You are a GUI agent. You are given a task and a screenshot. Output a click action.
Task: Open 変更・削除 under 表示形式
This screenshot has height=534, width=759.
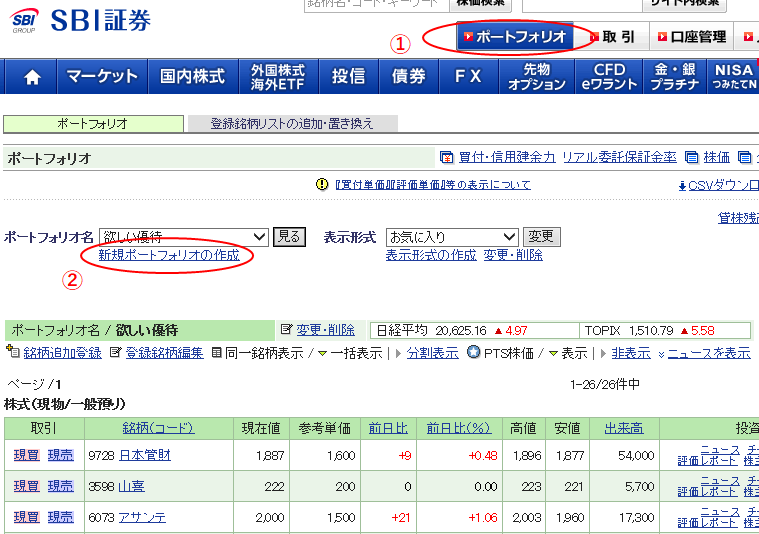(513, 255)
